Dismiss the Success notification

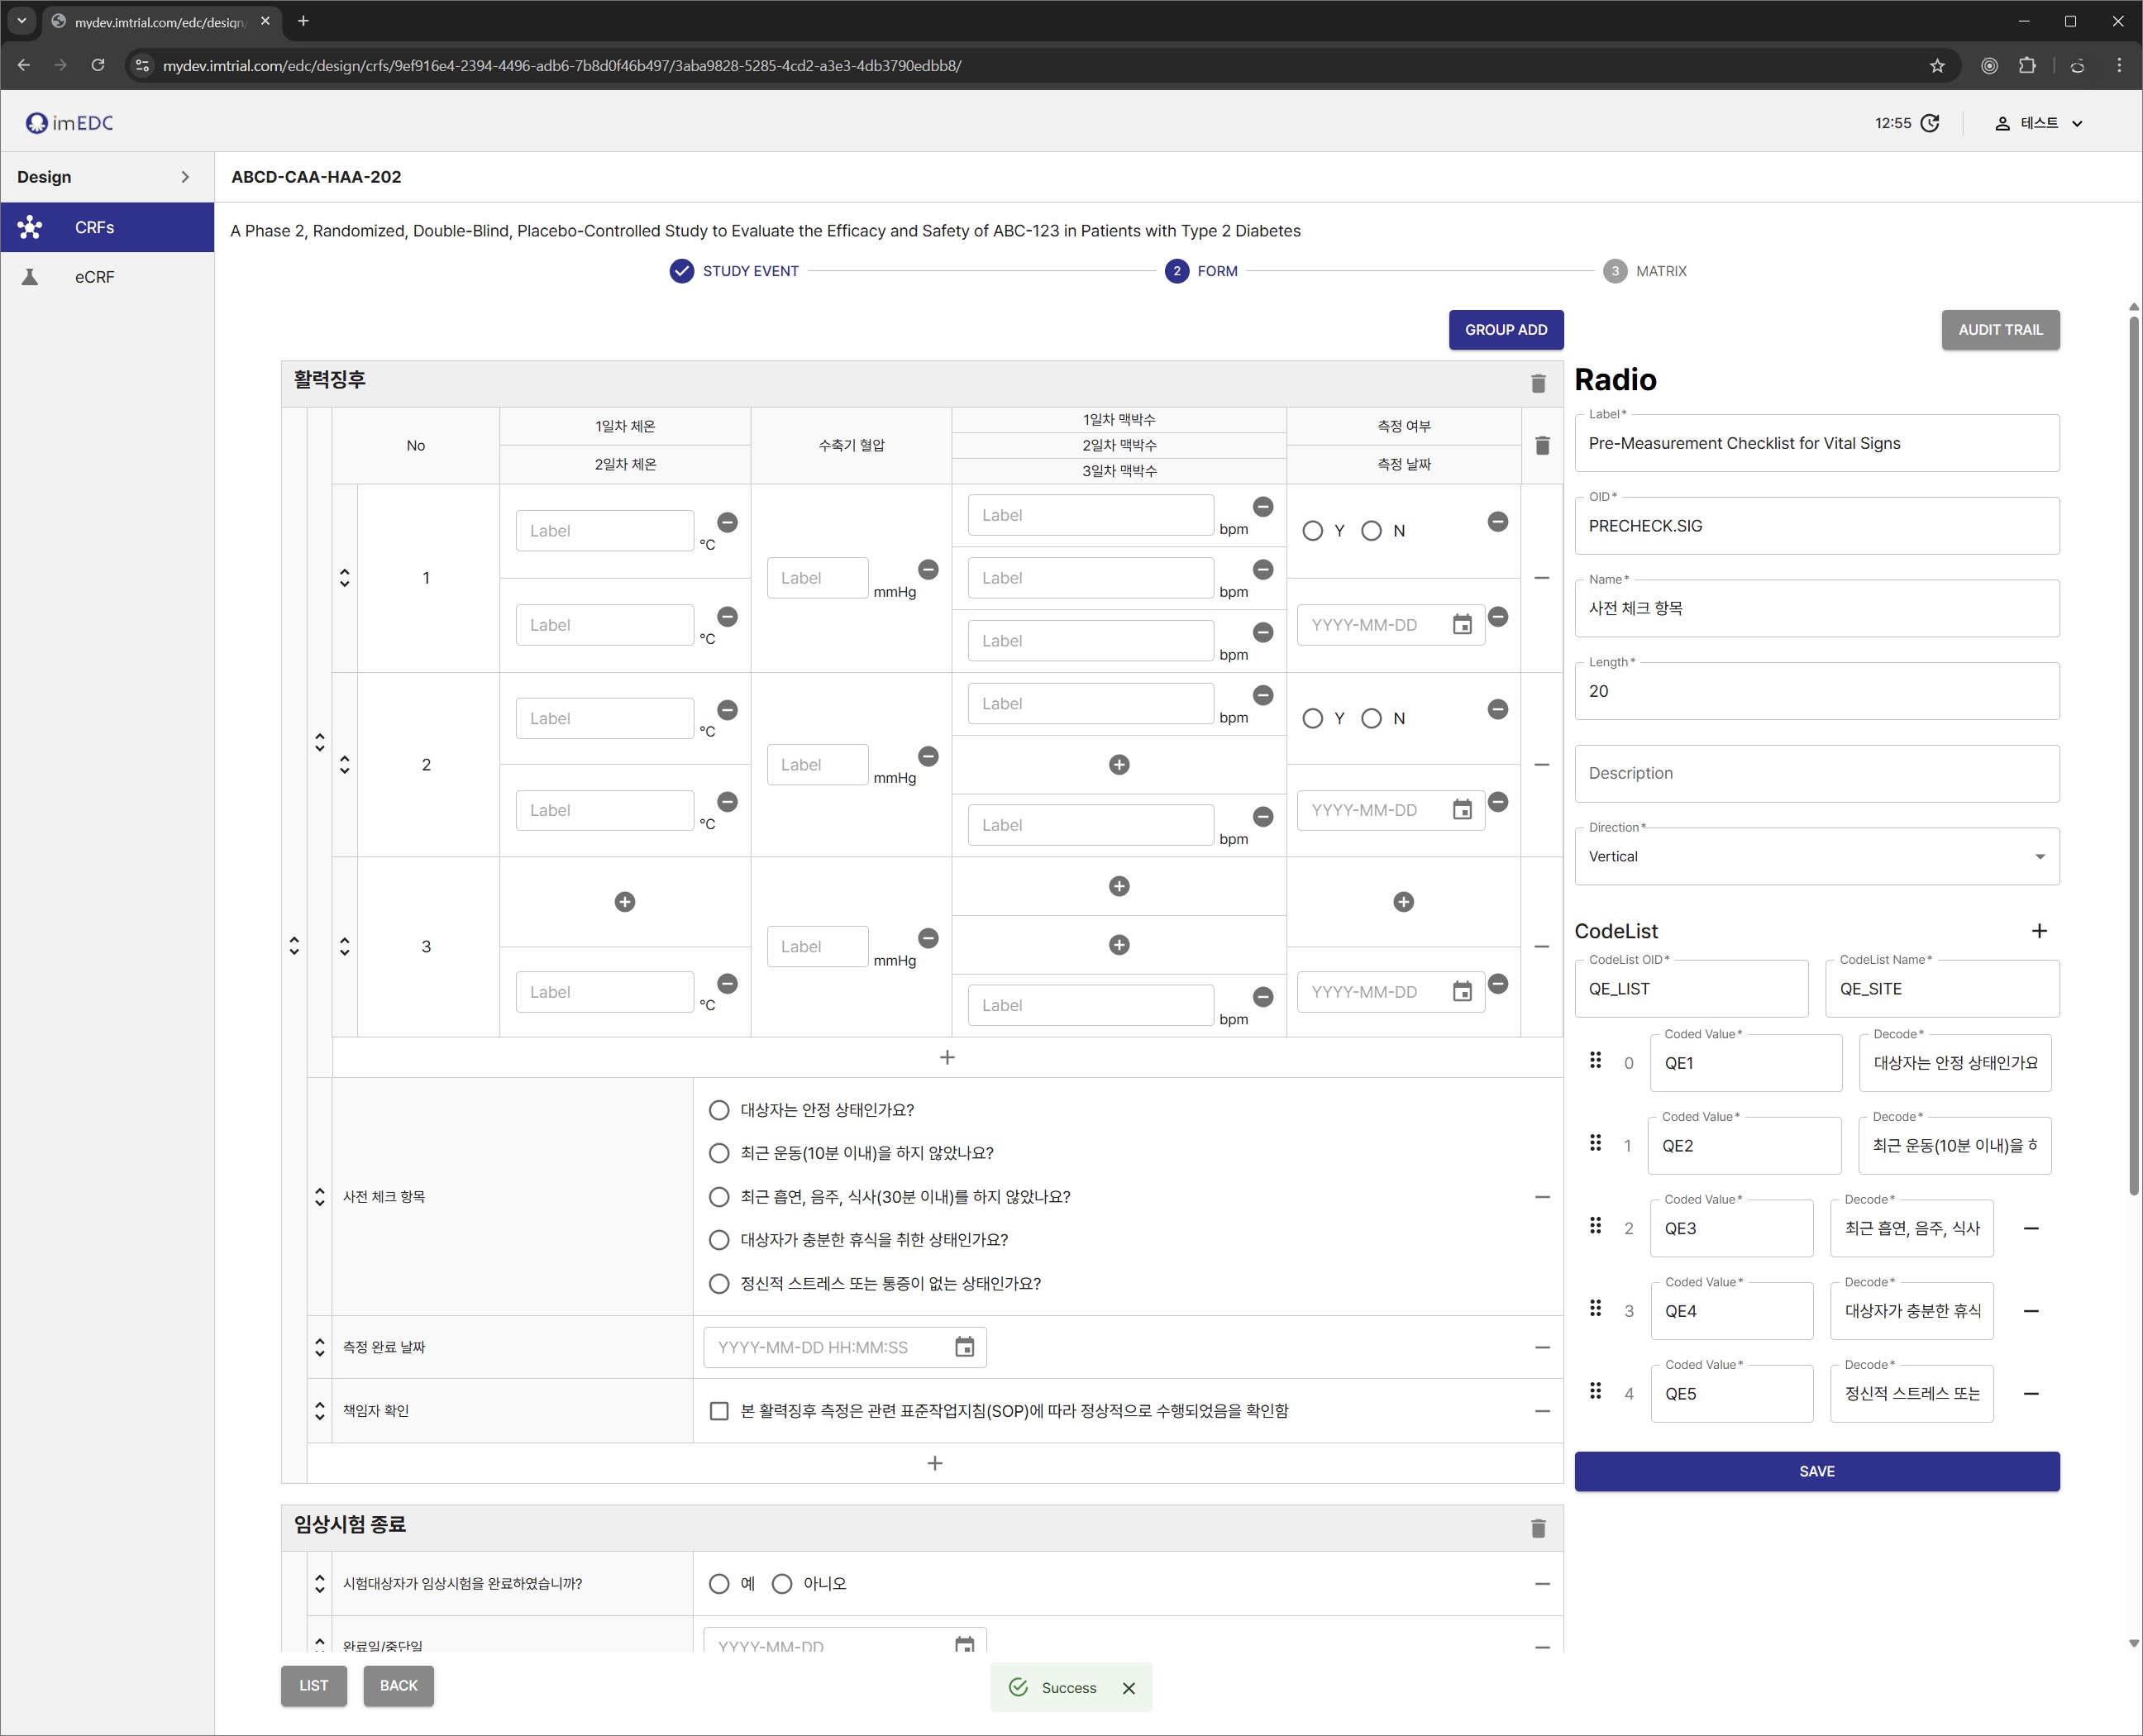coord(1129,1688)
